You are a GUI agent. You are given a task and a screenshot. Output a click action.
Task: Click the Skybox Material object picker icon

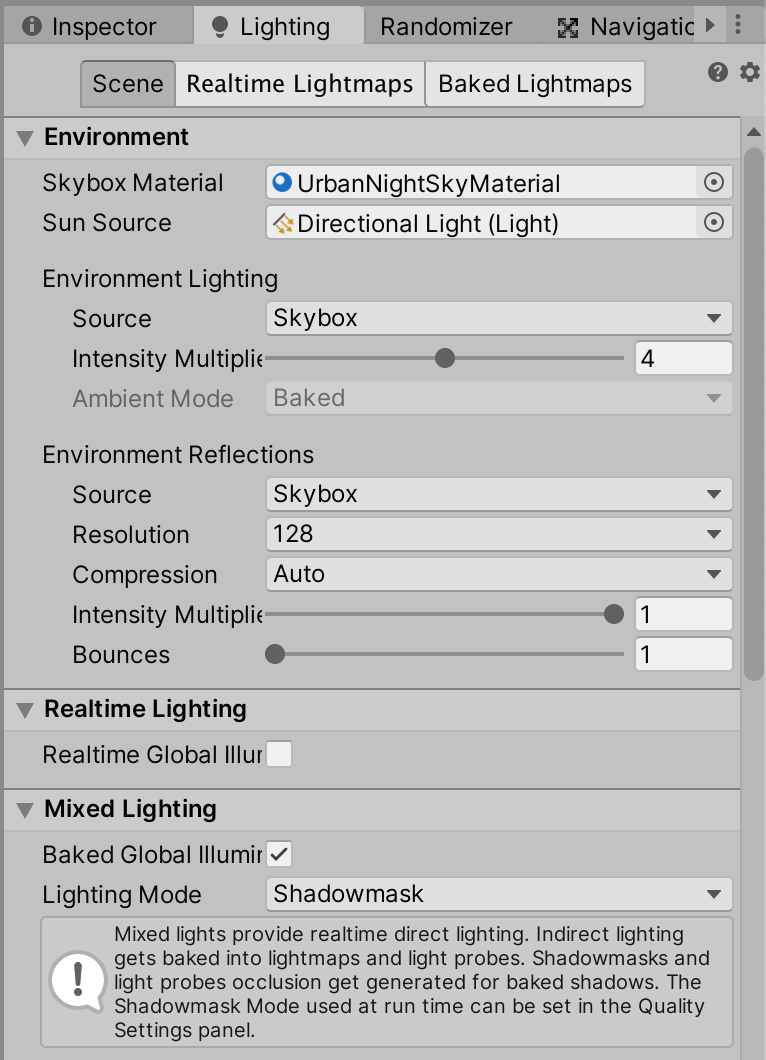pyautogui.click(x=714, y=183)
